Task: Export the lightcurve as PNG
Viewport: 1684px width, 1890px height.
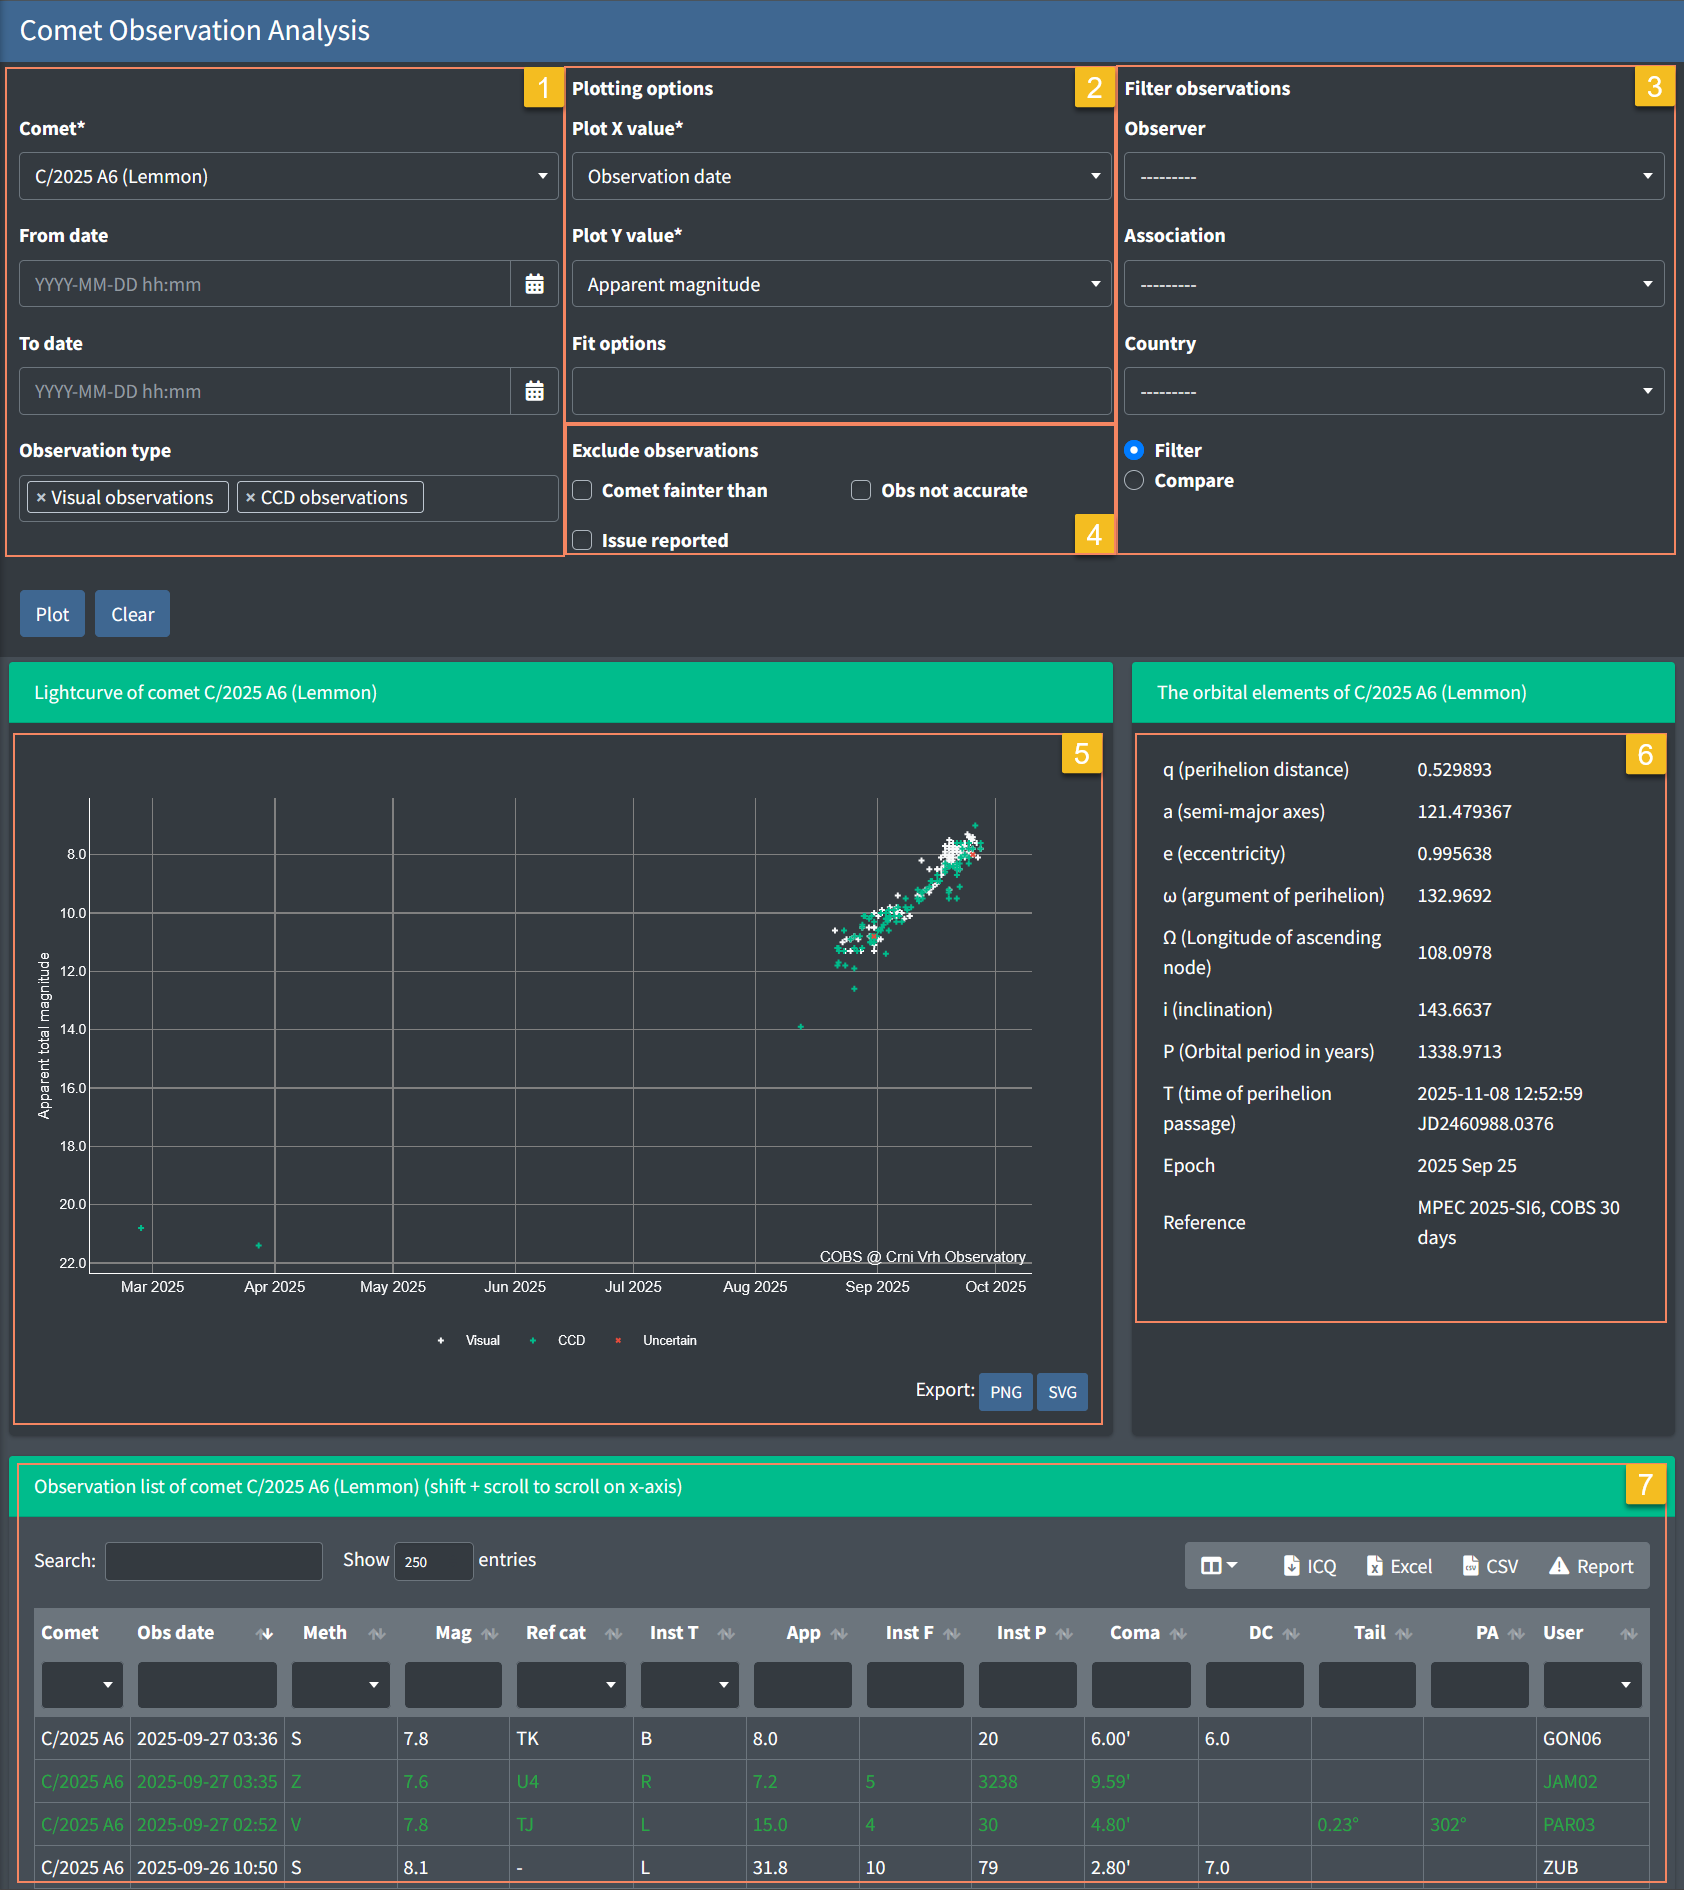Action: [1005, 1392]
